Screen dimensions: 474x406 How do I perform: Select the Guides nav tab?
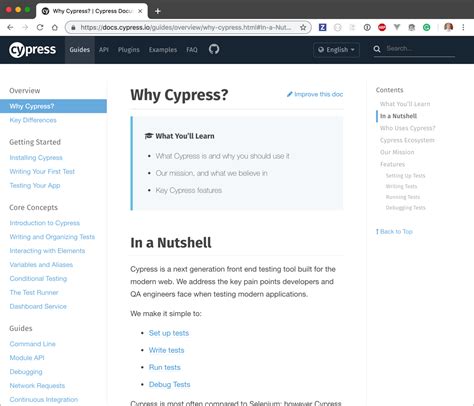80,50
